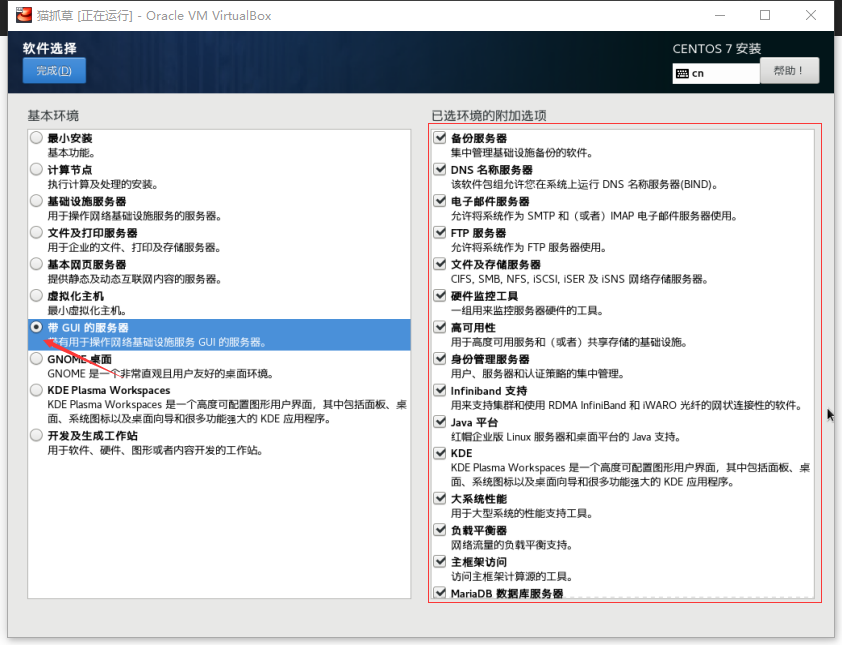
Task: Click the 软件选择 heading text
Action: [49, 48]
